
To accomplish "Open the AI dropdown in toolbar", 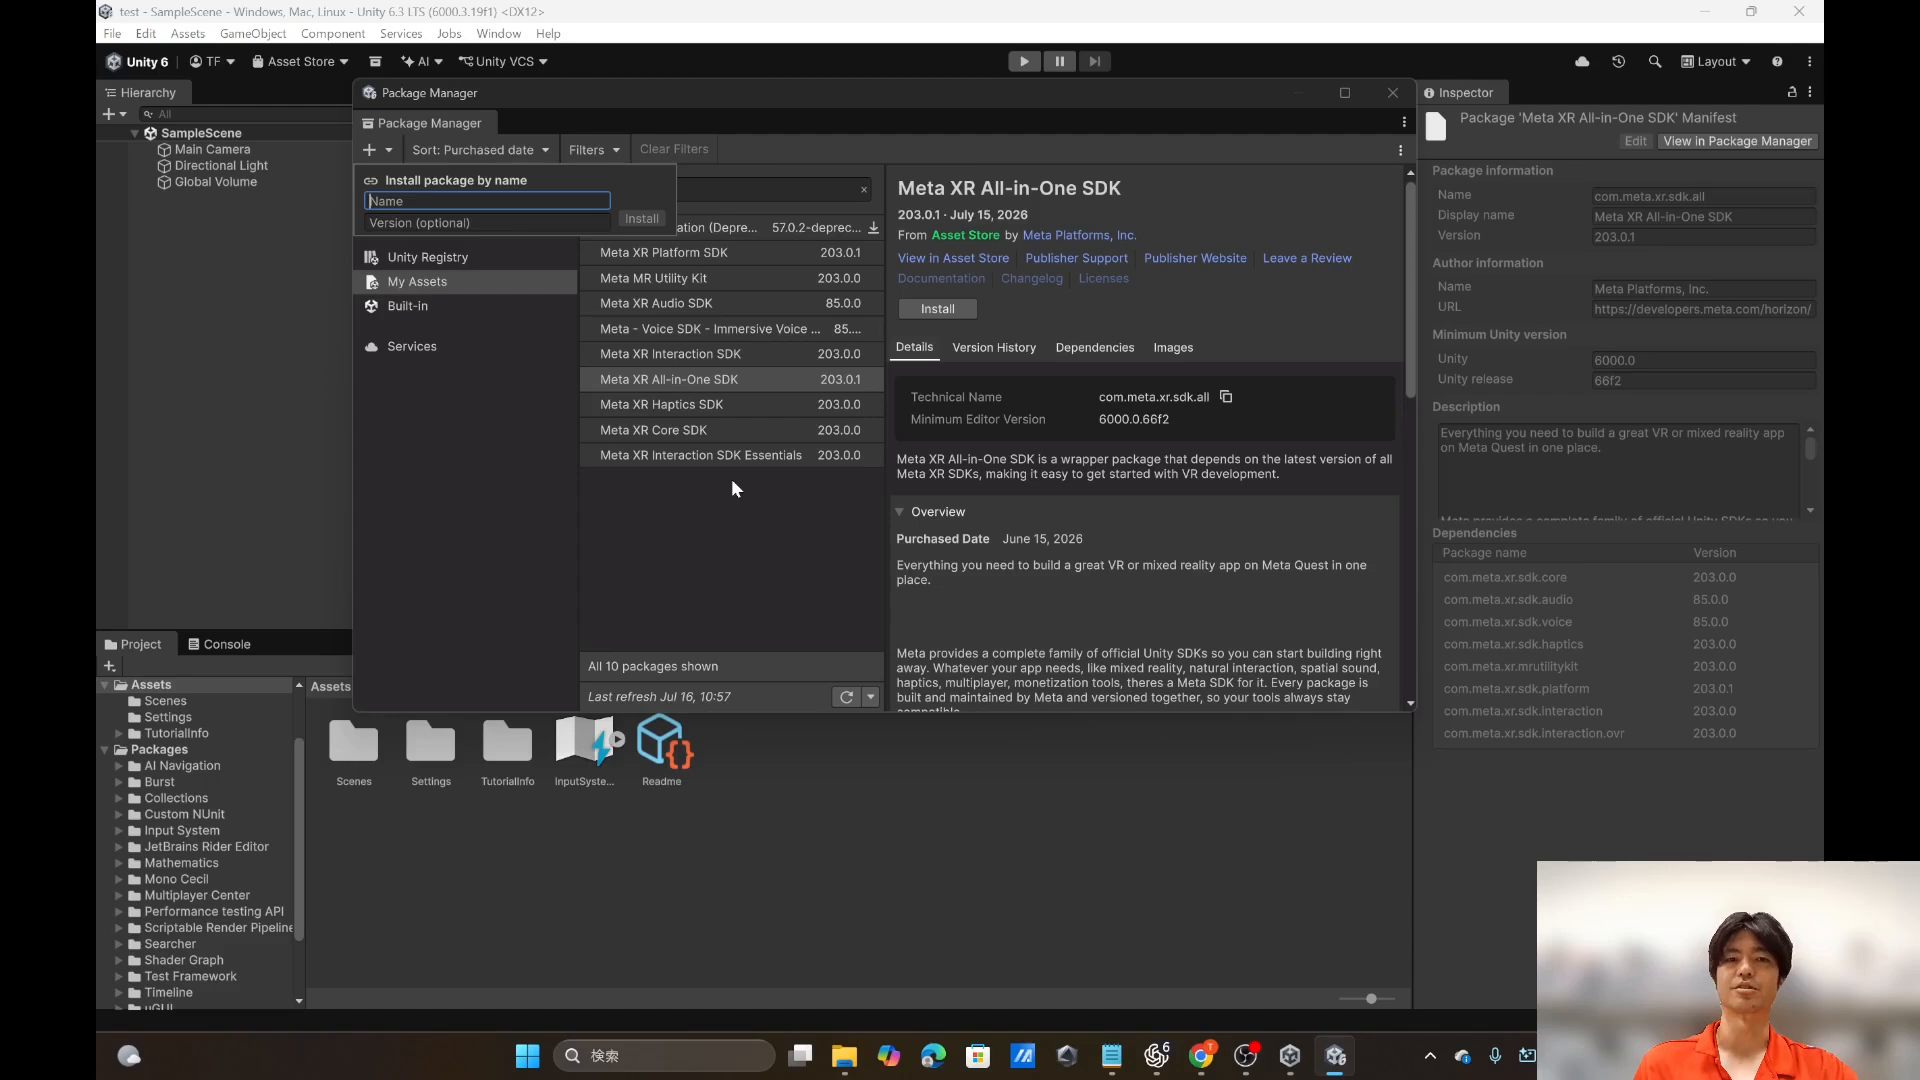I will pyautogui.click(x=421, y=62).
